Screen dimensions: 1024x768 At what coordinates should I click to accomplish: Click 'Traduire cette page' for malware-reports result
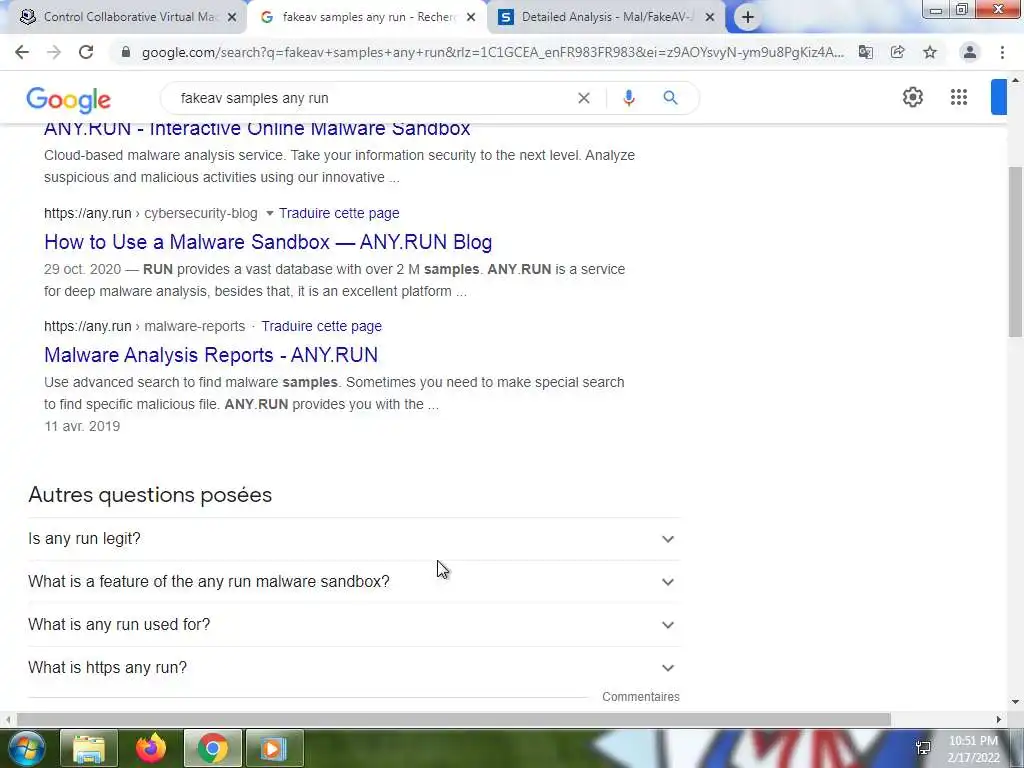(x=321, y=327)
